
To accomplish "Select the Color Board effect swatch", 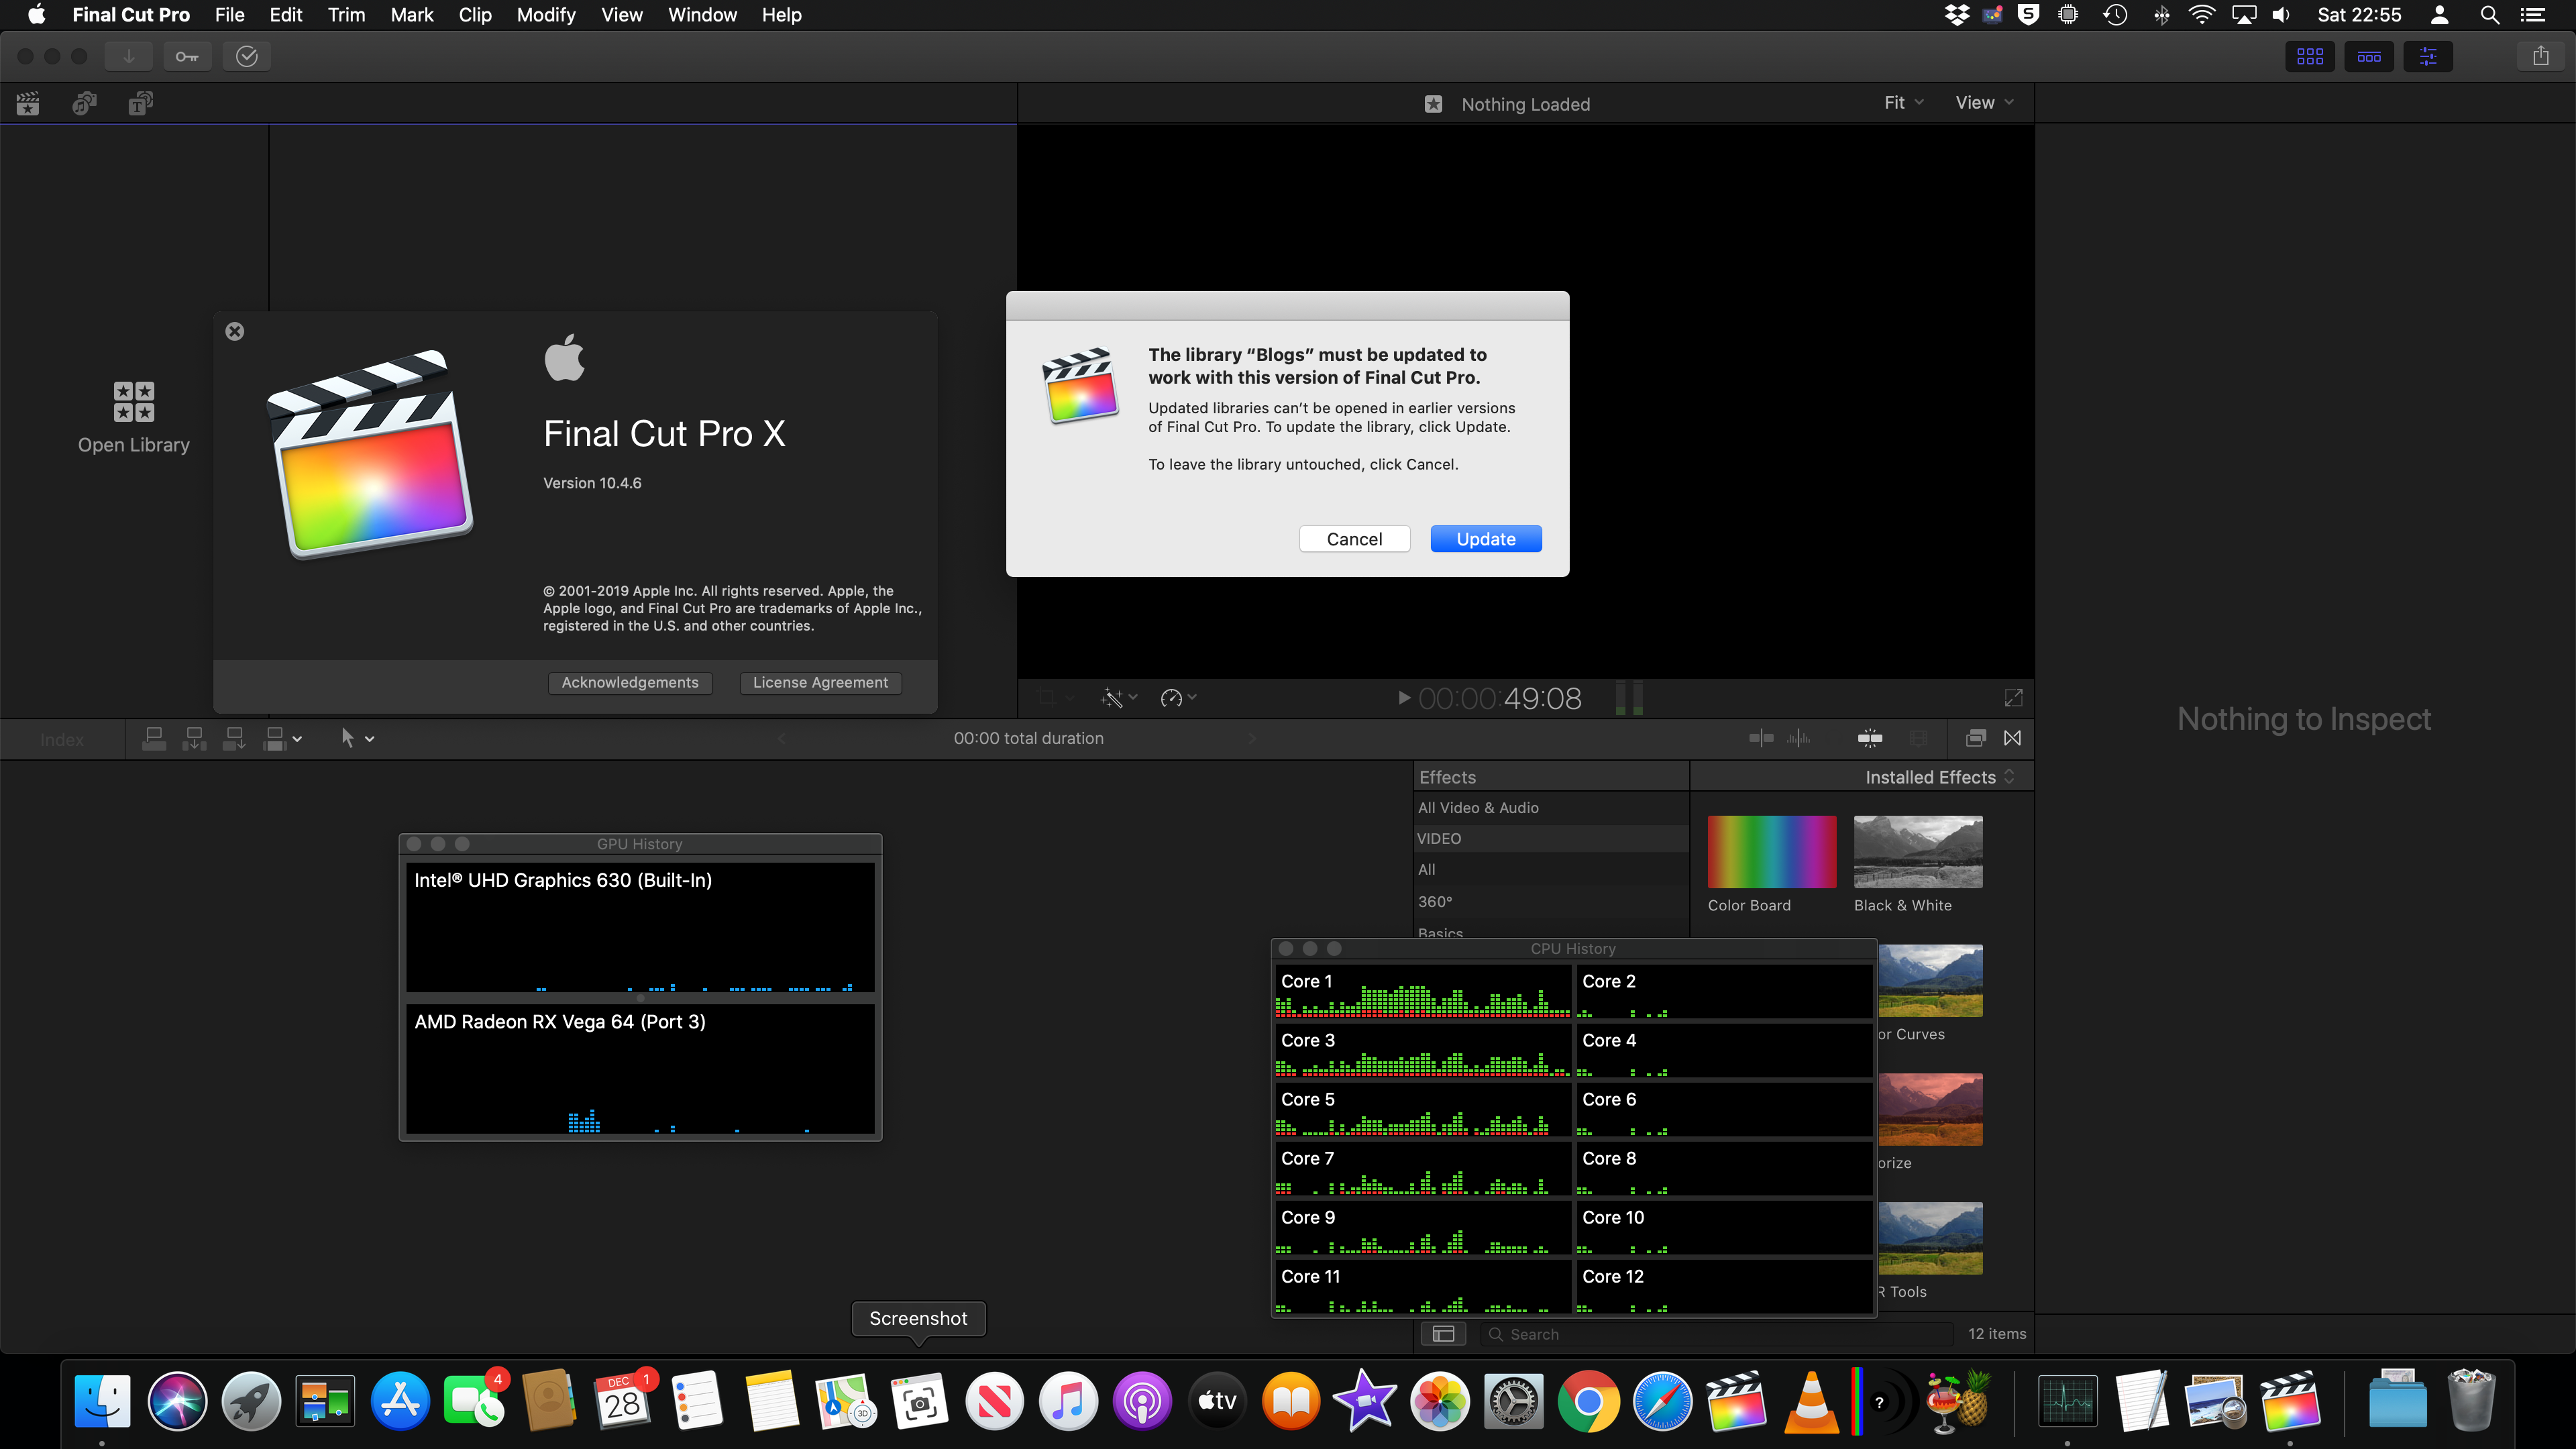I will pyautogui.click(x=1771, y=852).
